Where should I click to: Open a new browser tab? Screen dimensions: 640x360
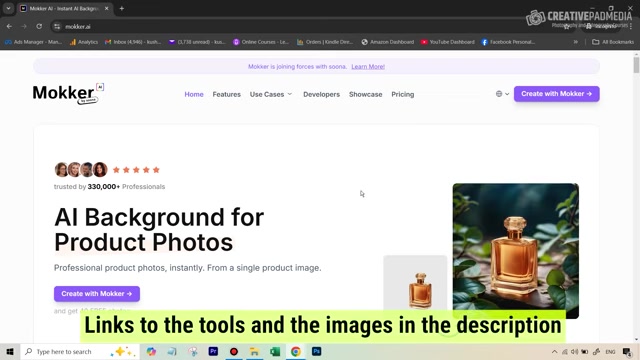coord(122,8)
